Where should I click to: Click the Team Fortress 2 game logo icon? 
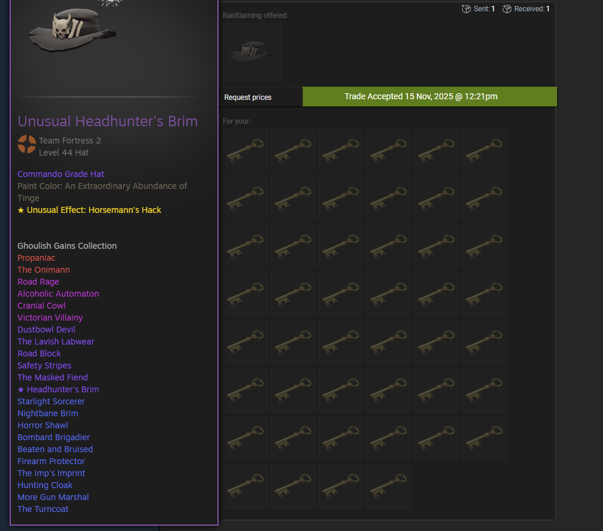27,145
